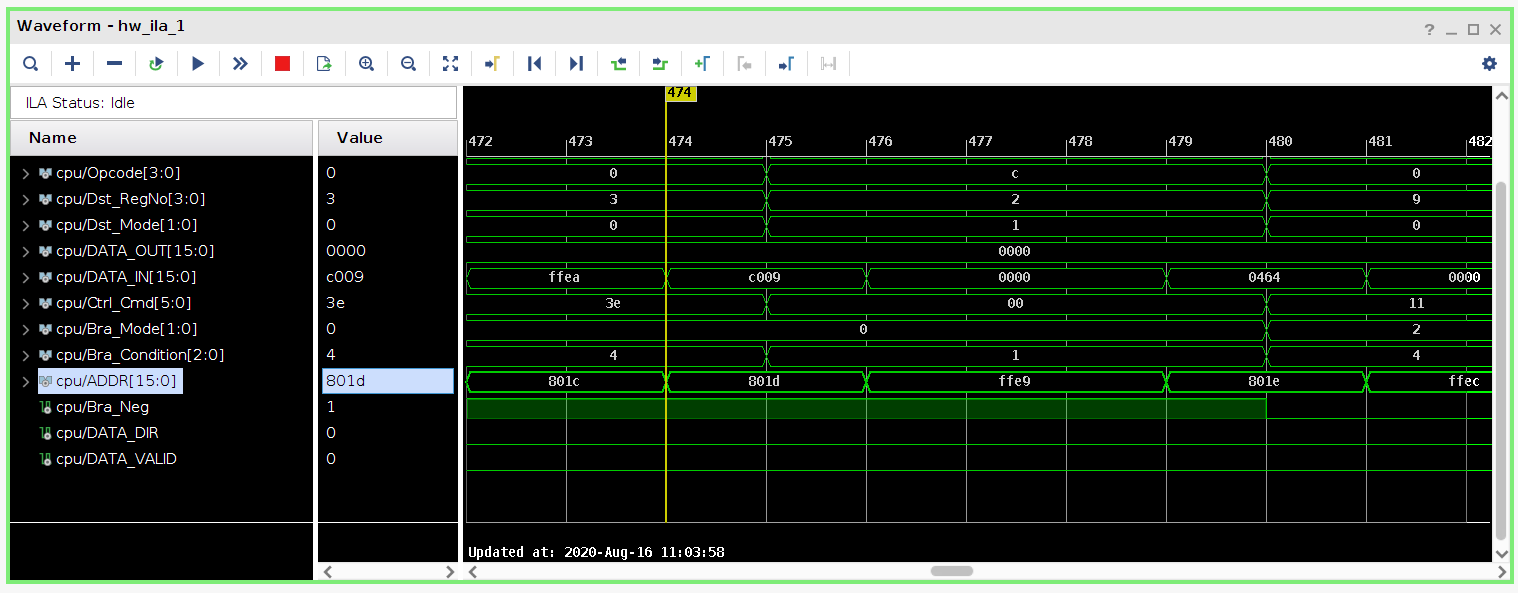Click the yellow 474 cursor flag
Viewport: 1518px width, 593px height.
(680, 93)
